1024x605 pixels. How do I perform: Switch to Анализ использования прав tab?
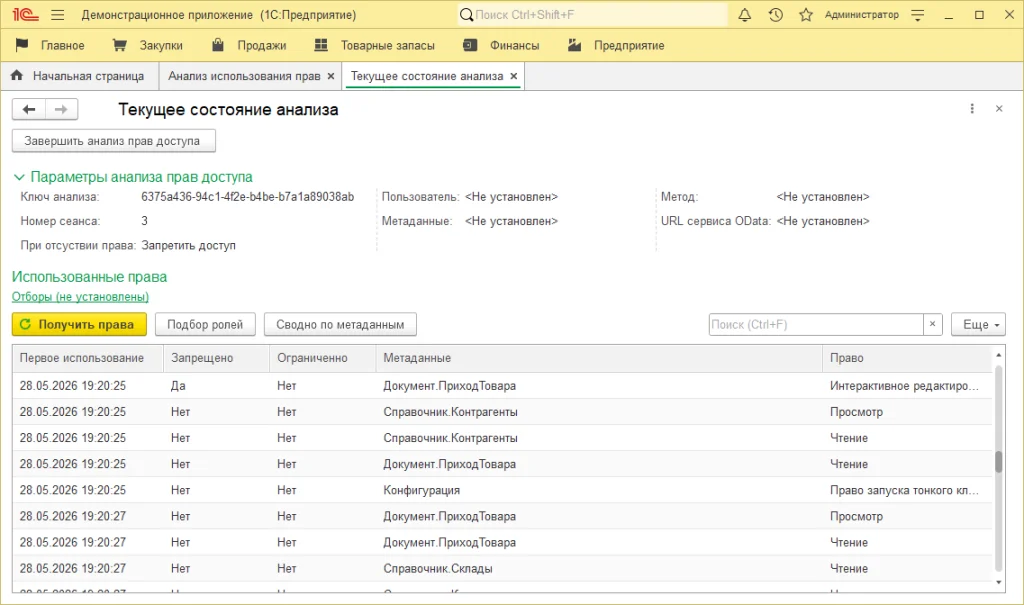click(x=244, y=76)
